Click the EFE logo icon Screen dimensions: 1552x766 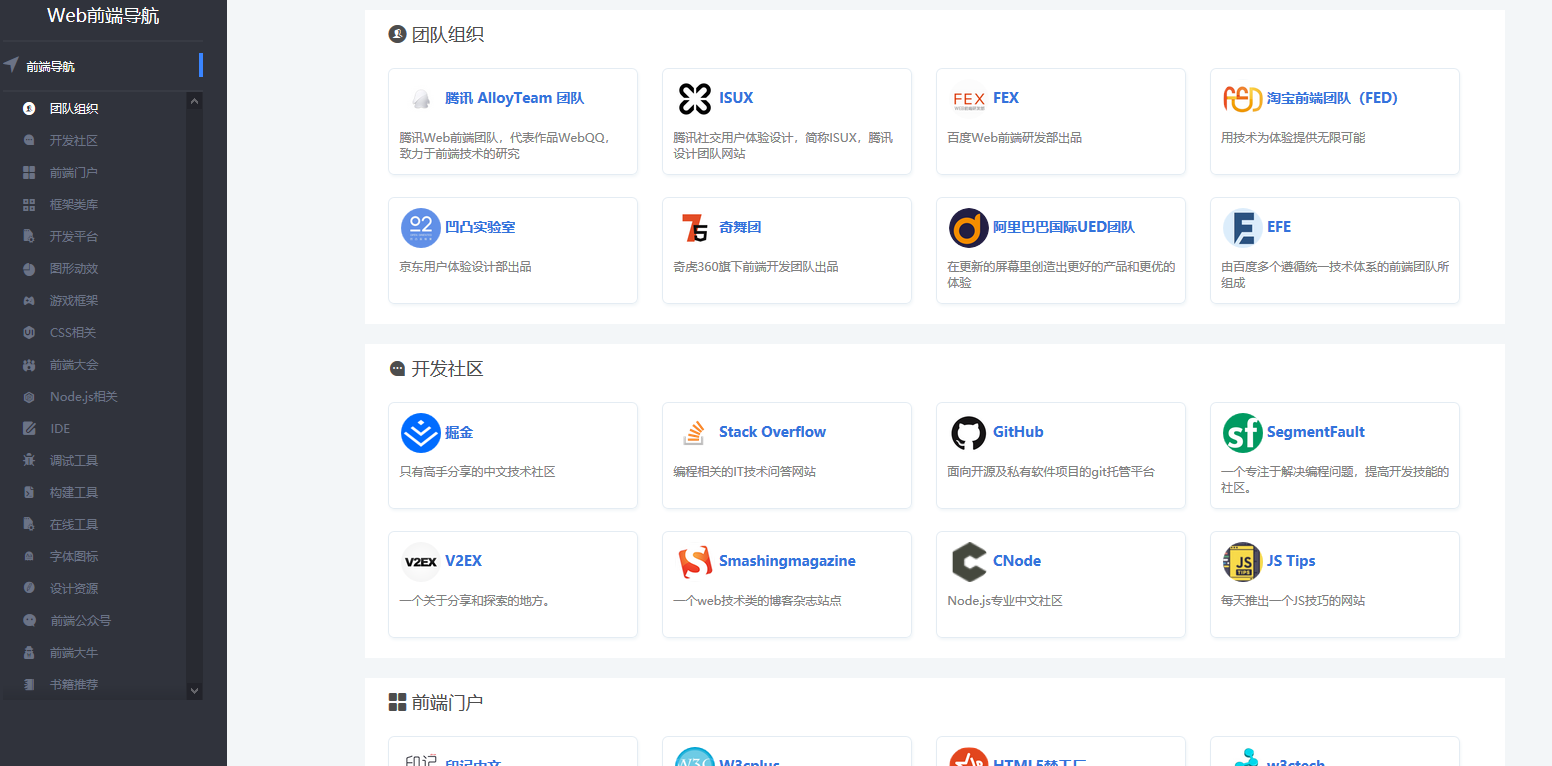[x=1243, y=228]
